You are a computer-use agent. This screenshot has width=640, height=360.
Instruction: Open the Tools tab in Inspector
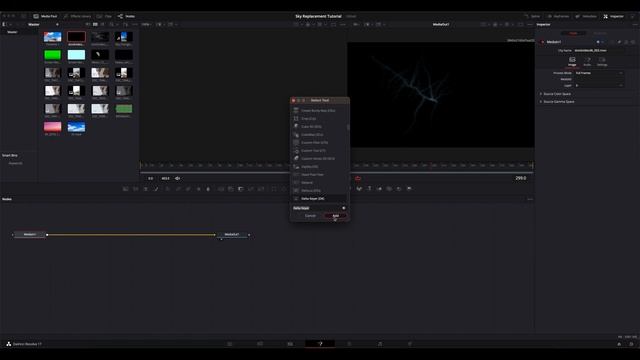[573, 33]
